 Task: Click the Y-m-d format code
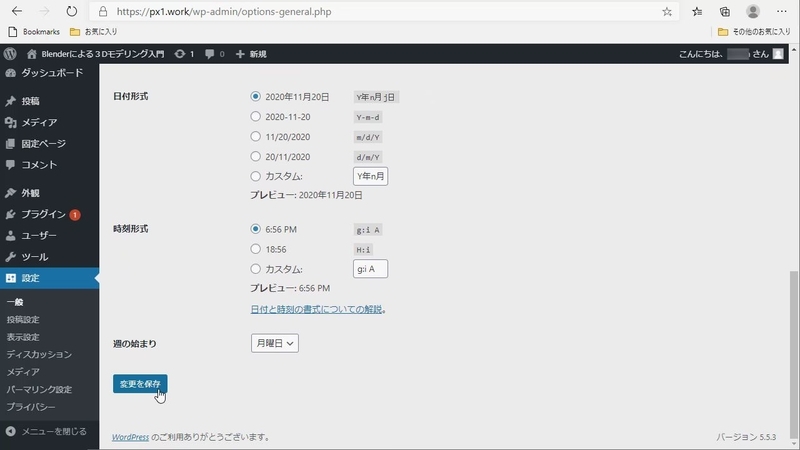click(x=368, y=117)
